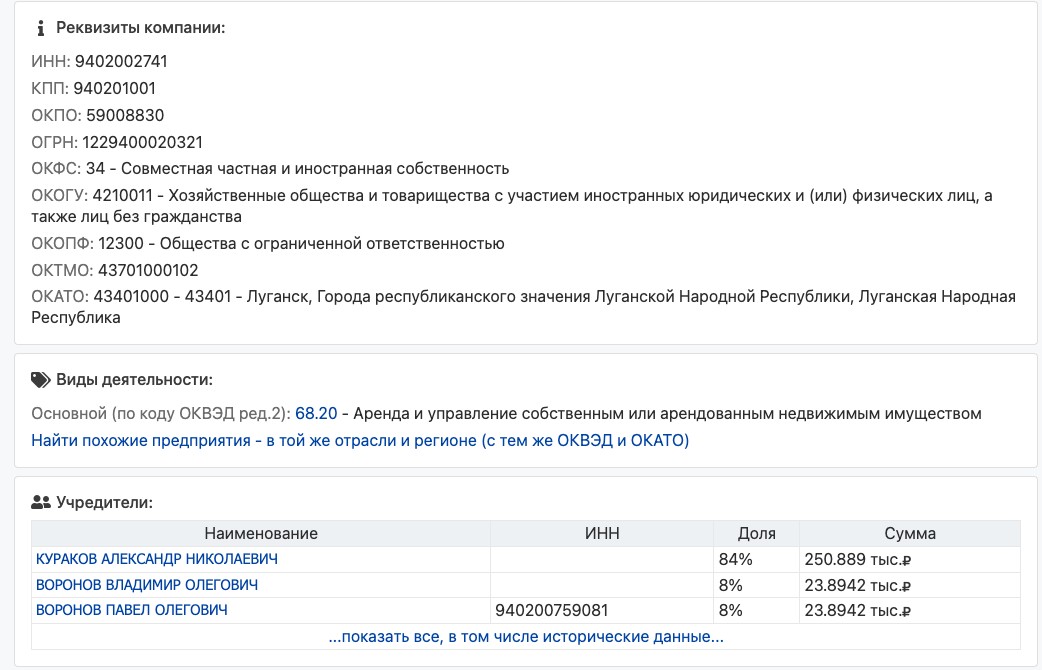Click the ИНН value 9402002741
Image resolution: width=1042 pixels, height=670 pixels.
[114, 62]
